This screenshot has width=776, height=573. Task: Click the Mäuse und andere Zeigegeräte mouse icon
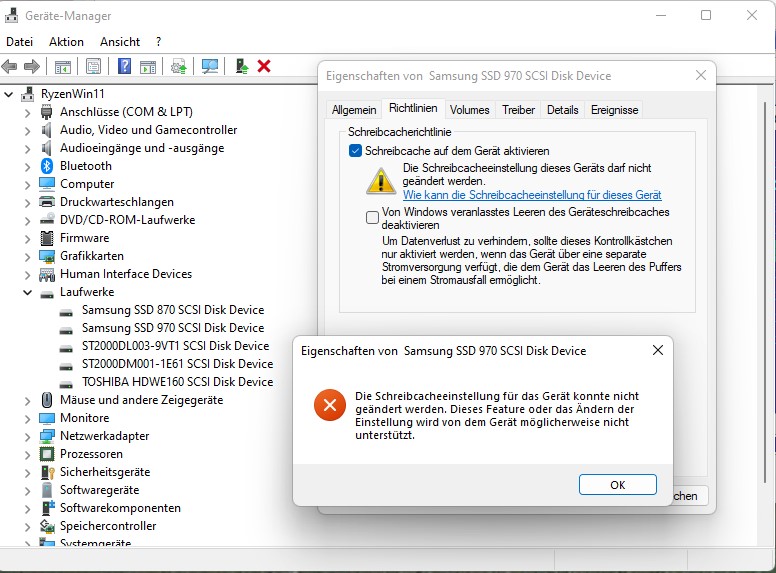47,400
